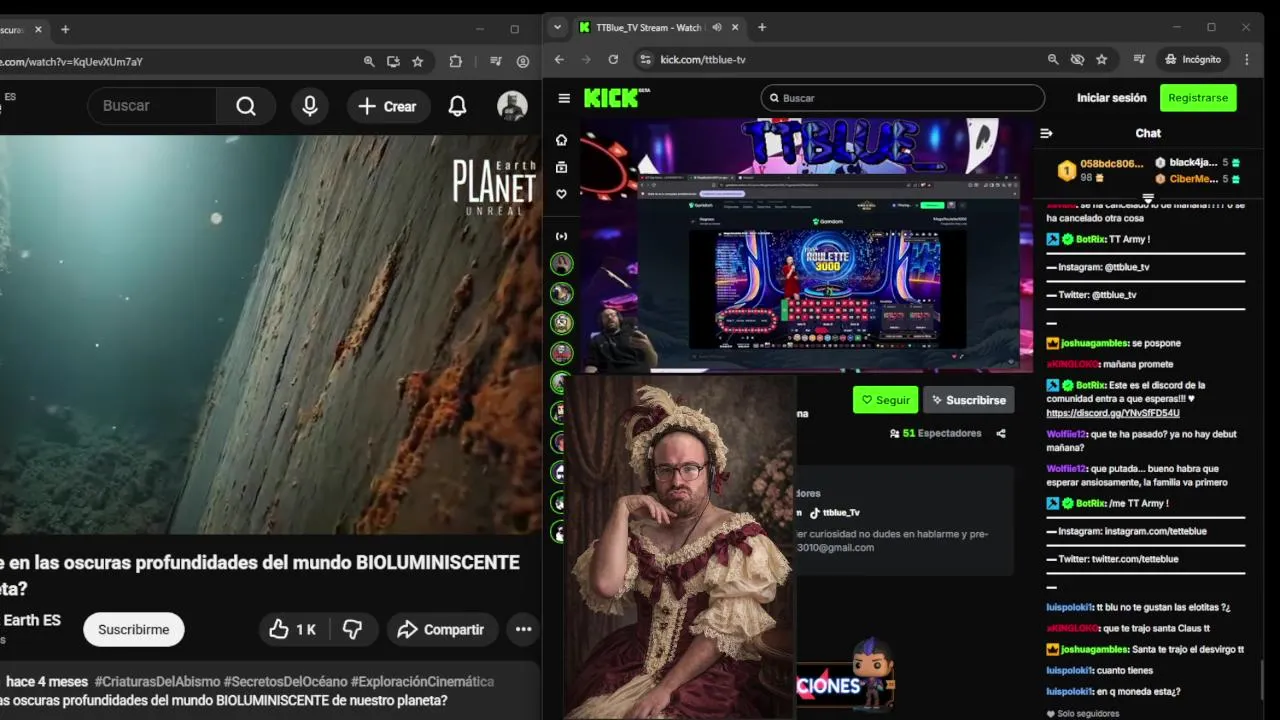Switch to the TTBlue_TV Stream tab

click(x=648, y=28)
